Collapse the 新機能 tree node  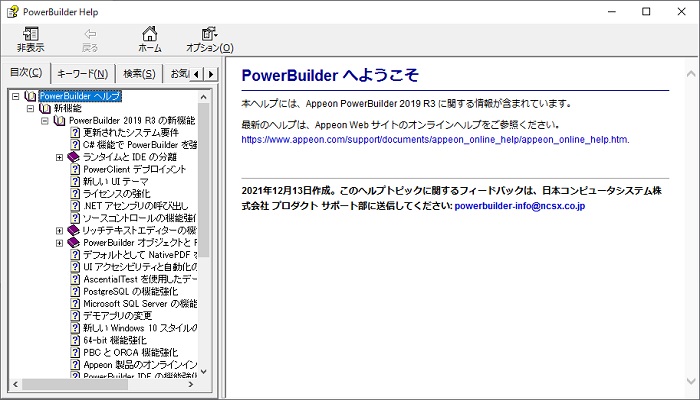pyautogui.click(x=30, y=108)
